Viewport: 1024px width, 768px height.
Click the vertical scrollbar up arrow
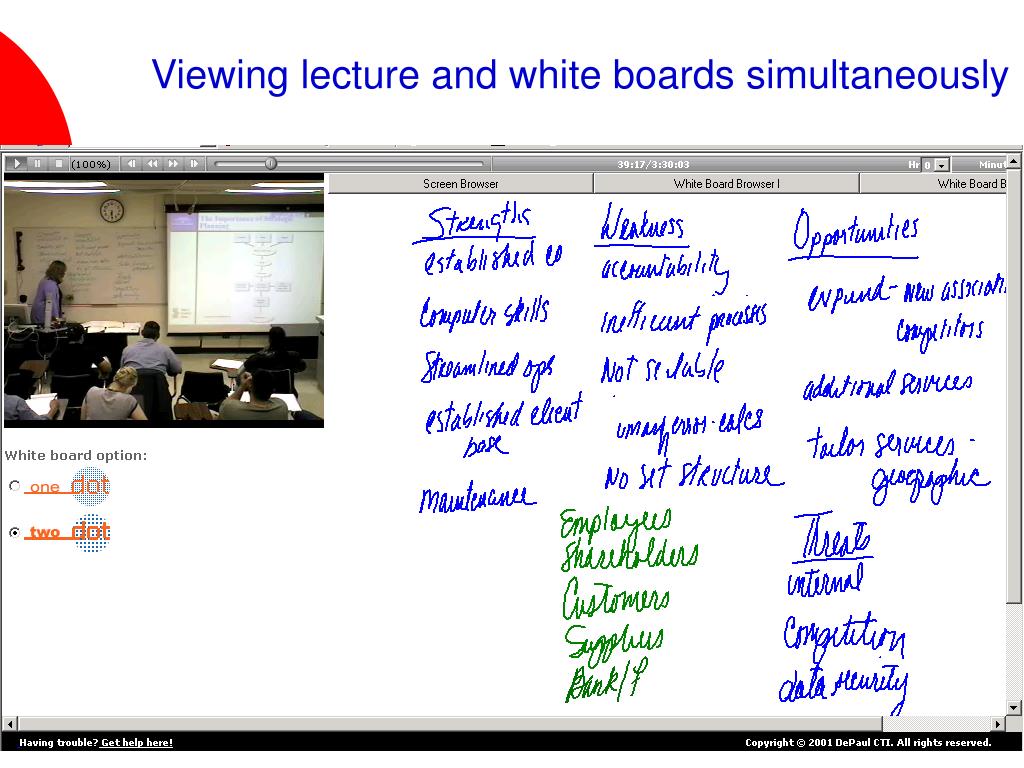pyautogui.click(x=1014, y=161)
